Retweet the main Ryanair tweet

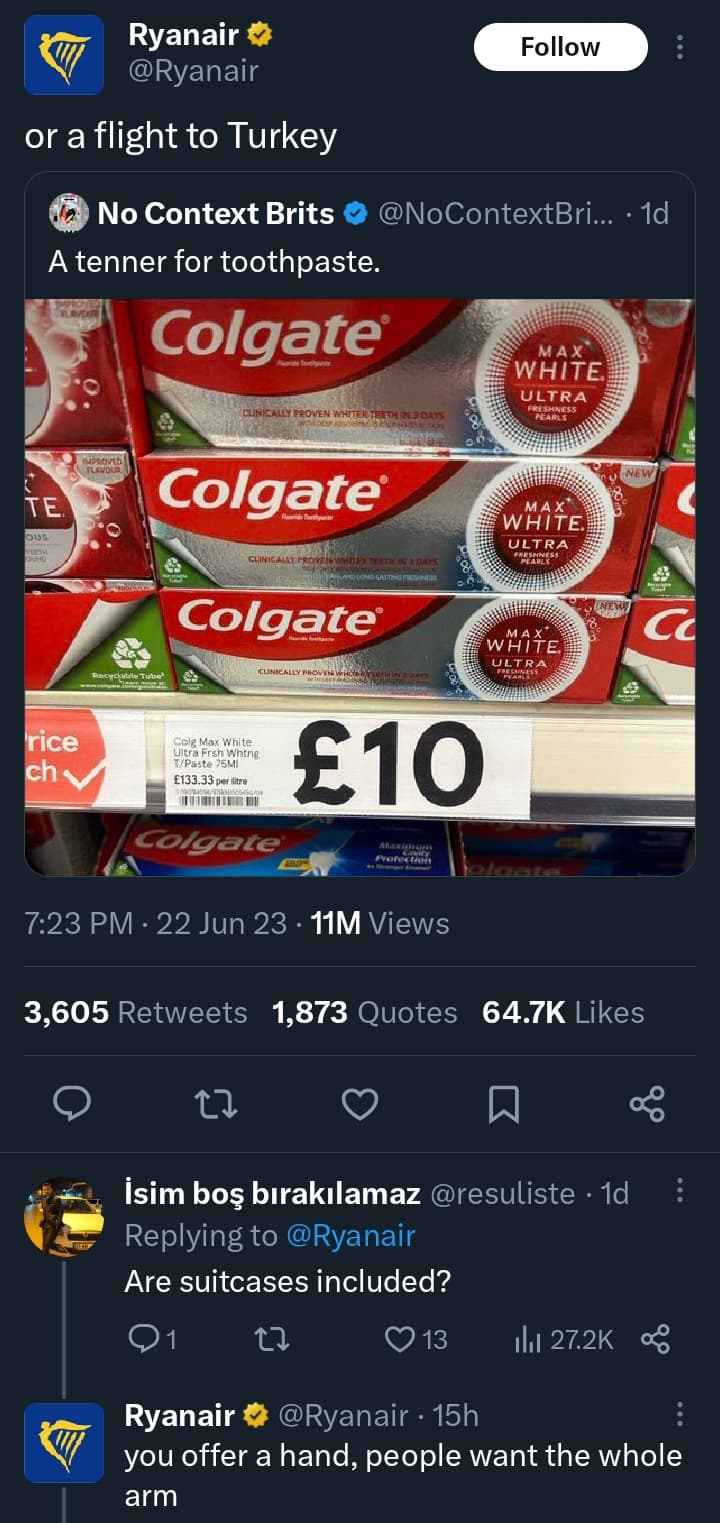215,1104
